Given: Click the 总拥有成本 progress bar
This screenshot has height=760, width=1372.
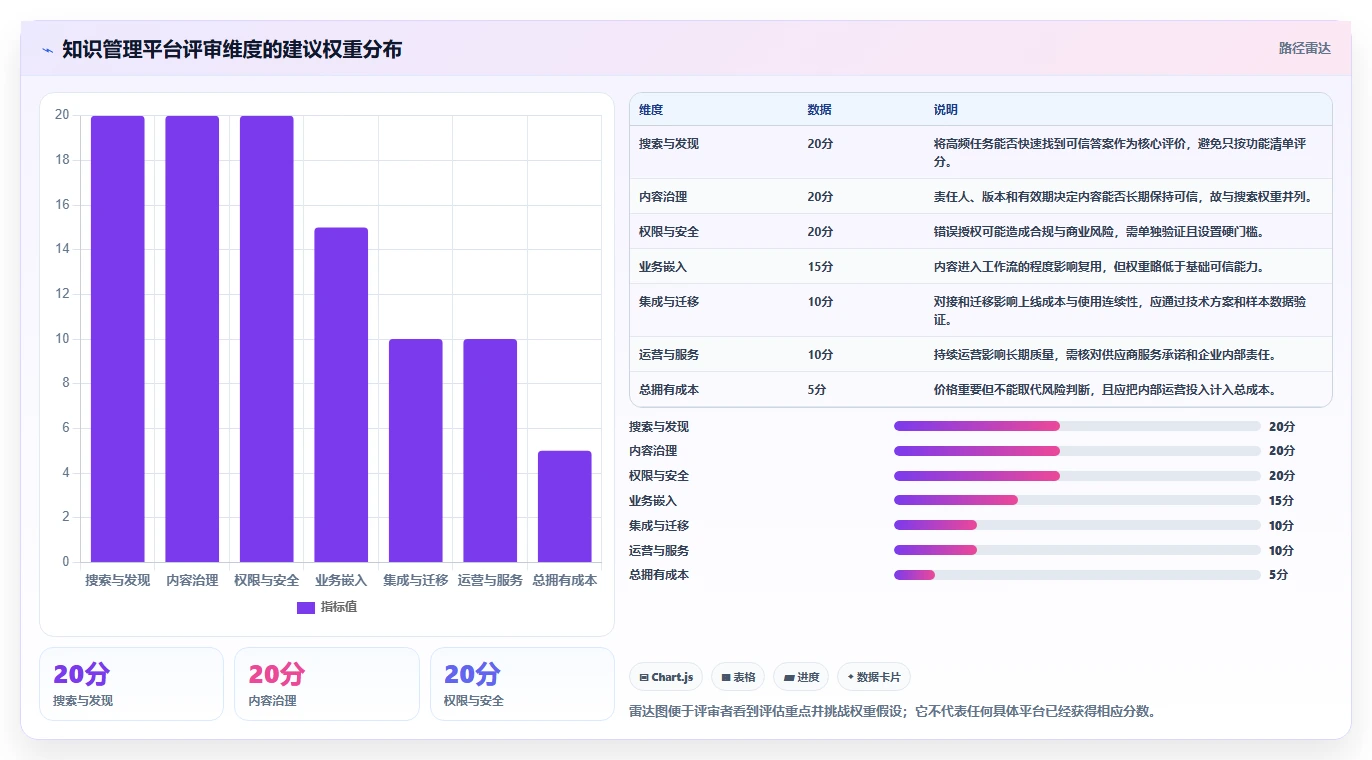Looking at the screenshot, I should click(1077, 575).
